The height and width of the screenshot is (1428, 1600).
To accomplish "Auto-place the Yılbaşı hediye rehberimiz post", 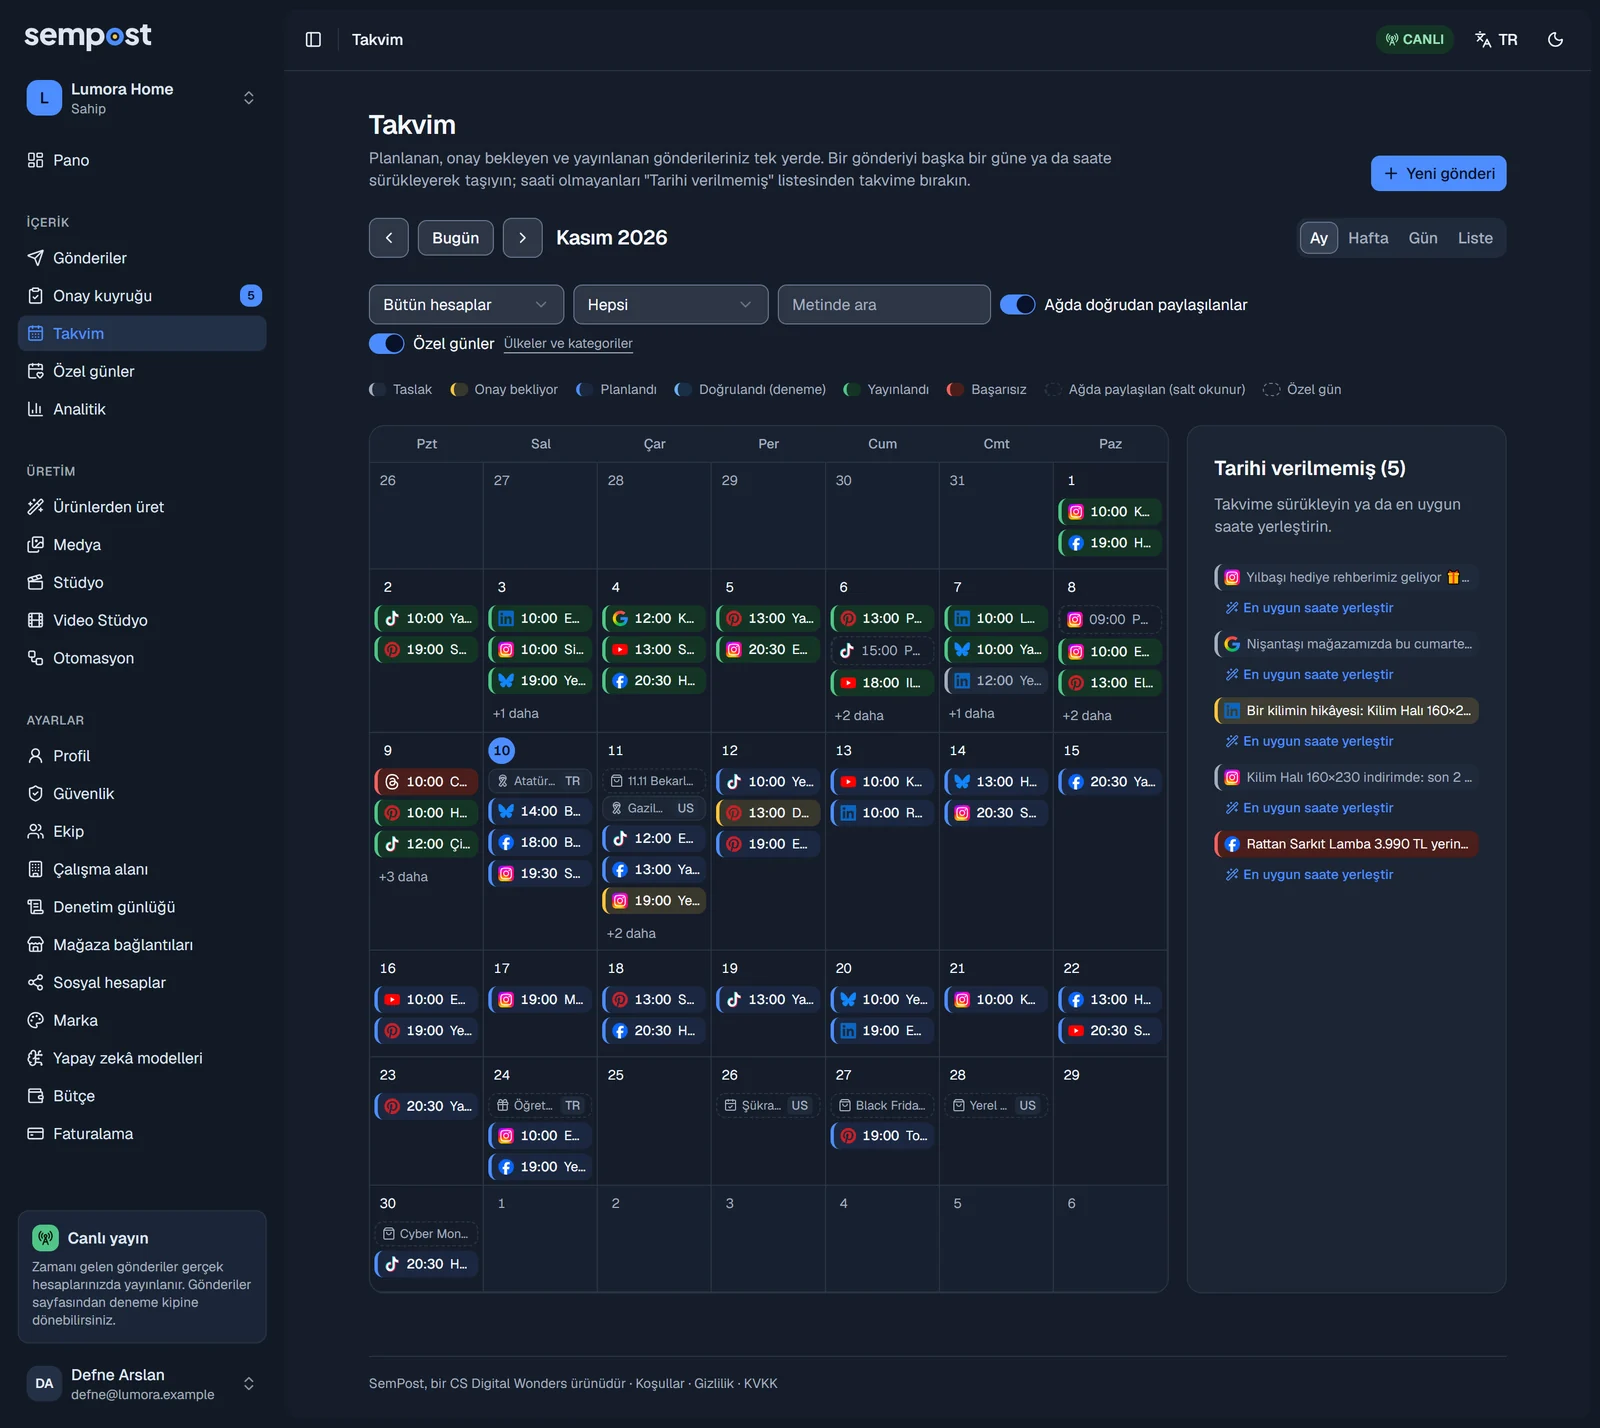I will point(1310,608).
